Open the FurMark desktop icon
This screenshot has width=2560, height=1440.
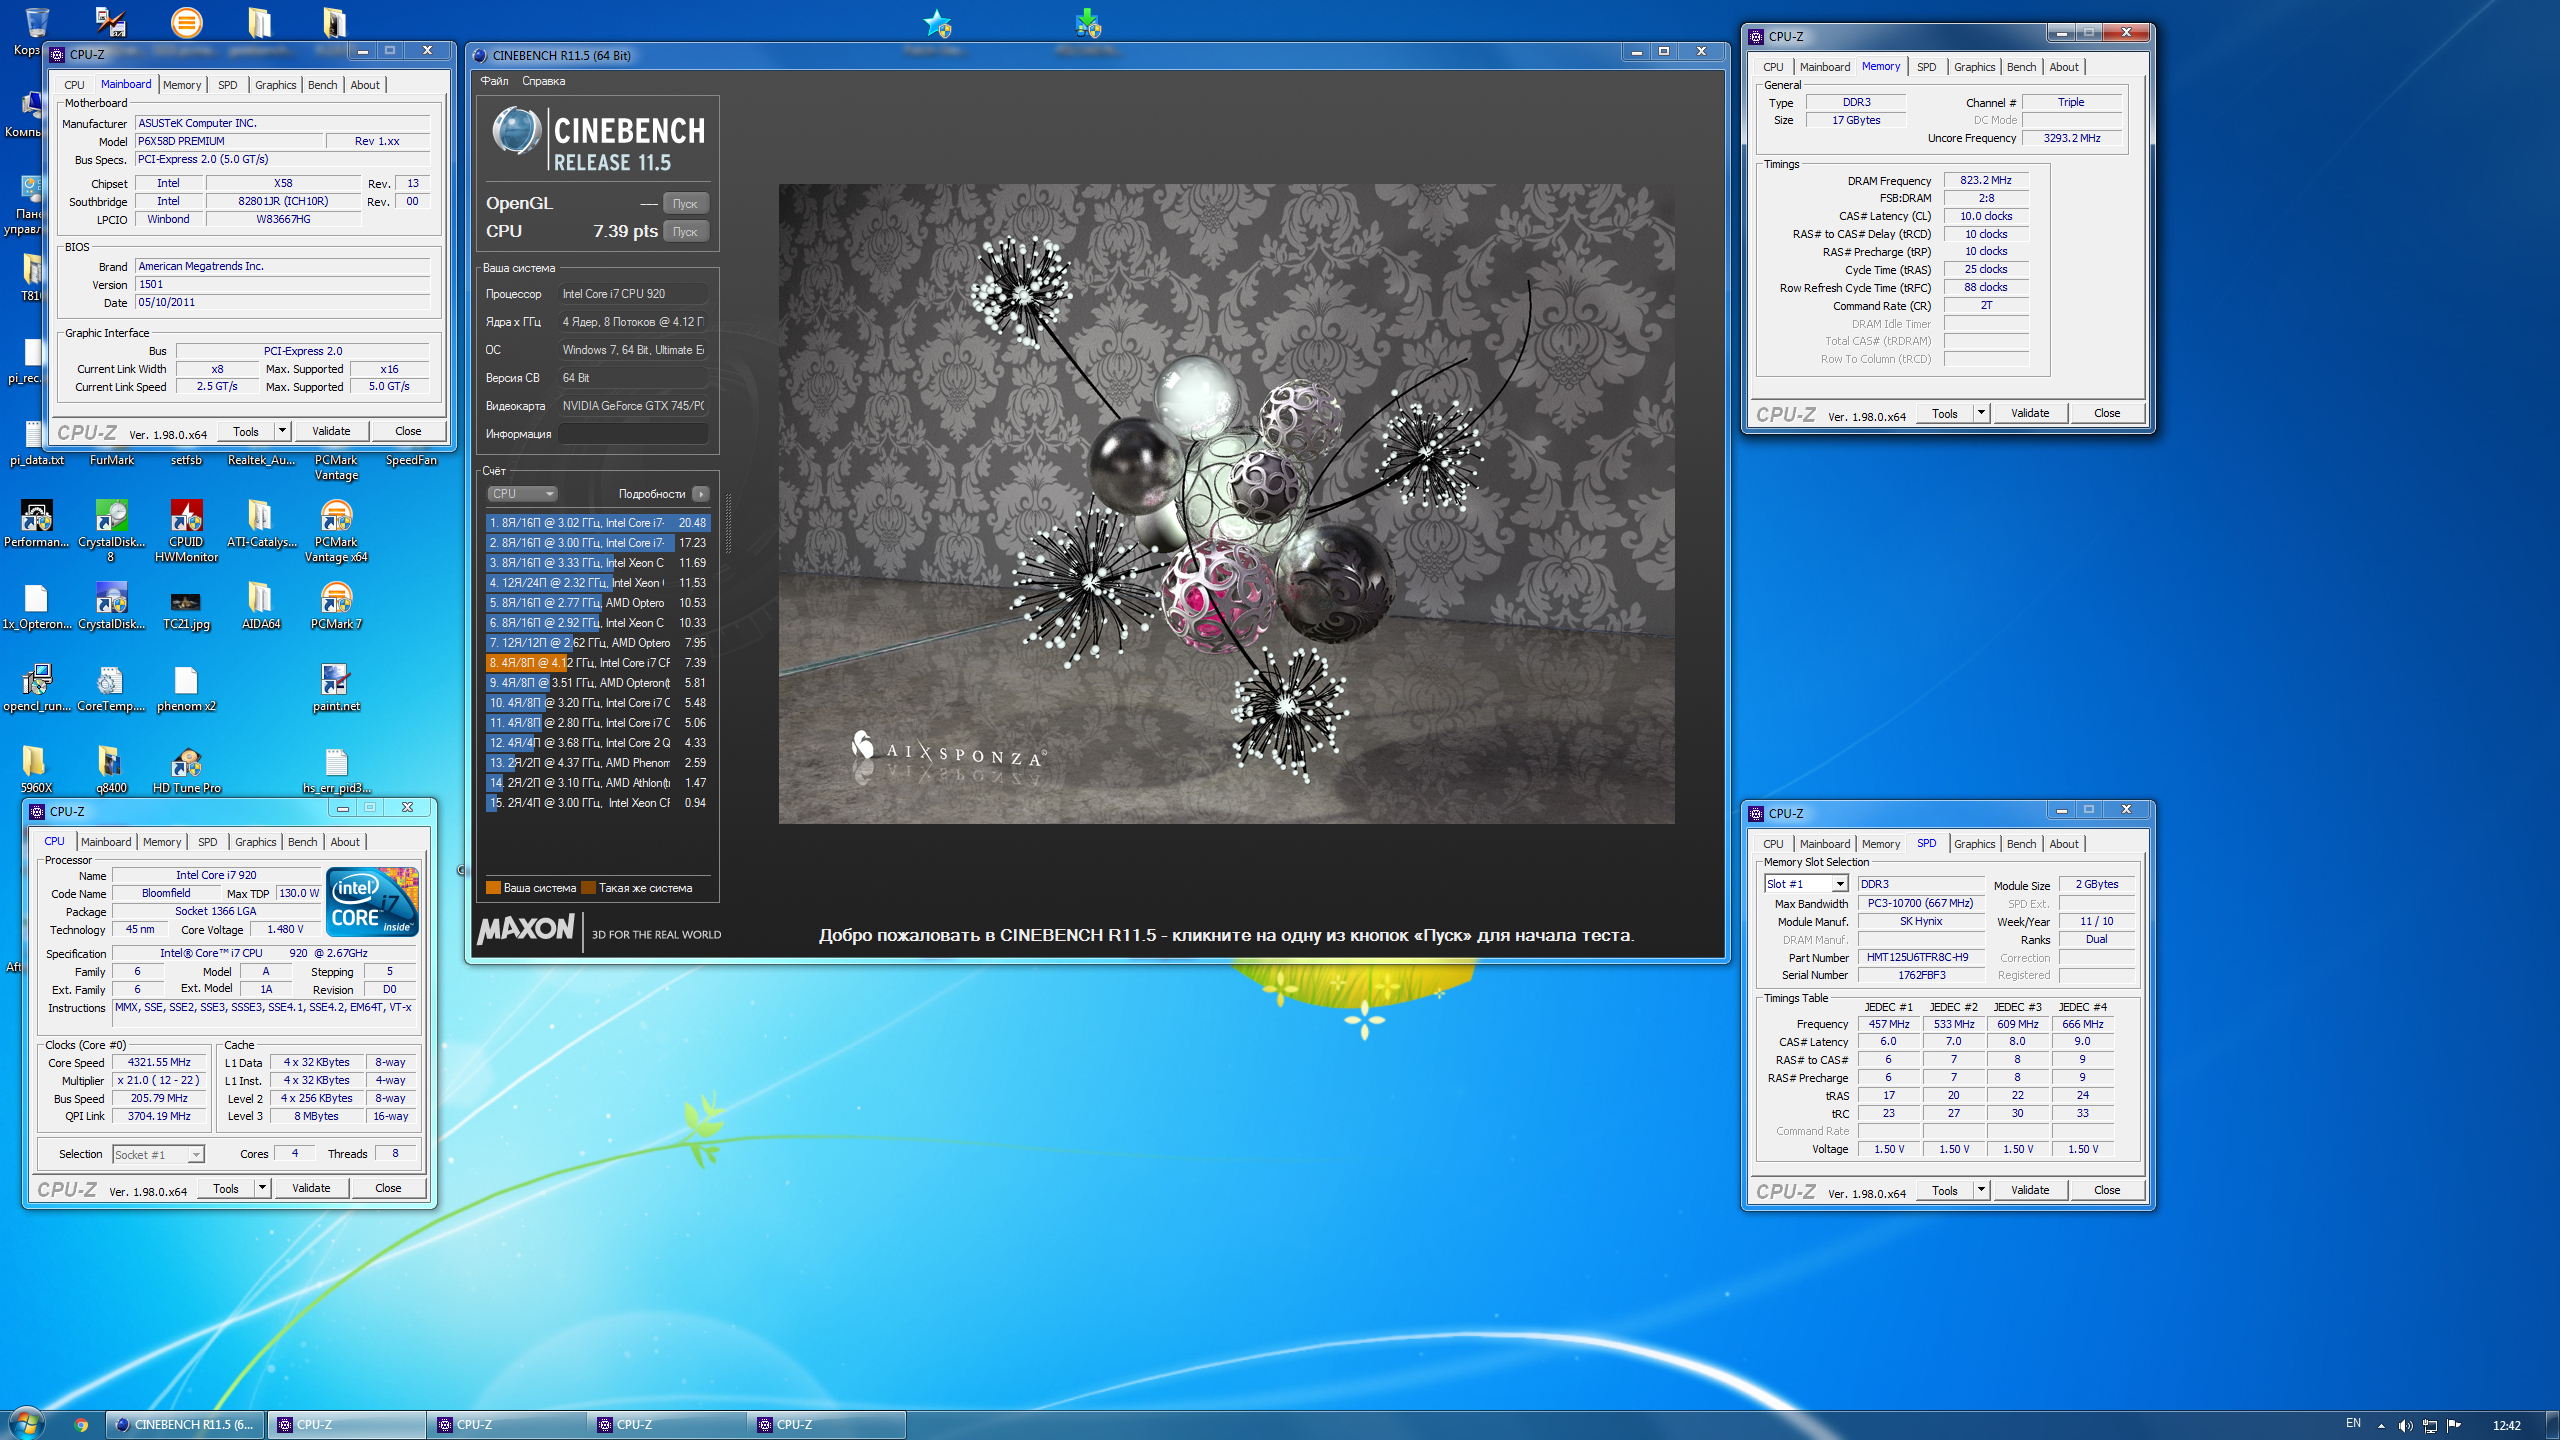click(x=111, y=460)
